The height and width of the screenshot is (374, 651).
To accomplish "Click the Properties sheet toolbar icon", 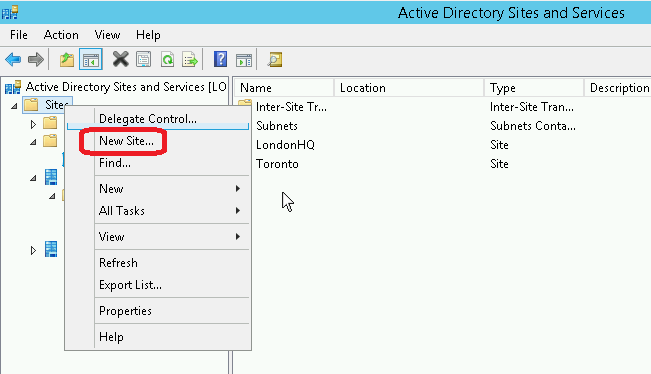I will (x=144, y=59).
